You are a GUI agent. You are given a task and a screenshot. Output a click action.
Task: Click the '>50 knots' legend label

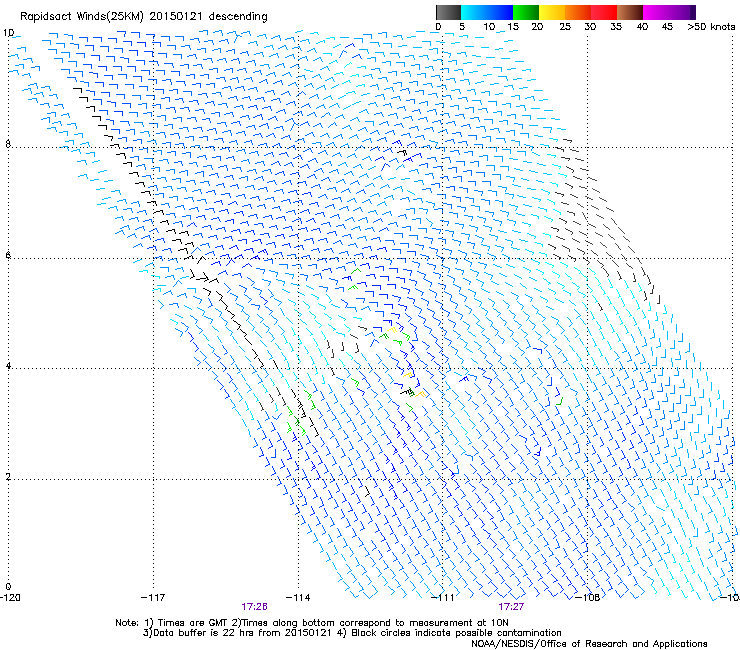click(711, 27)
